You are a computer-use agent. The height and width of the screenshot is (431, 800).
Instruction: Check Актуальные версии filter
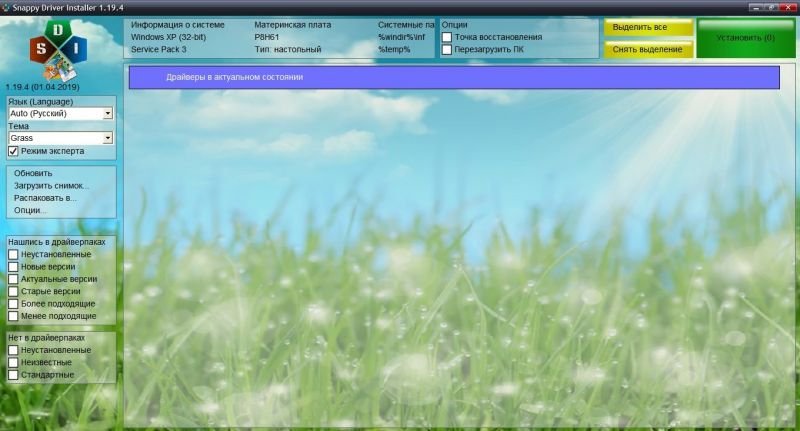point(14,279)
